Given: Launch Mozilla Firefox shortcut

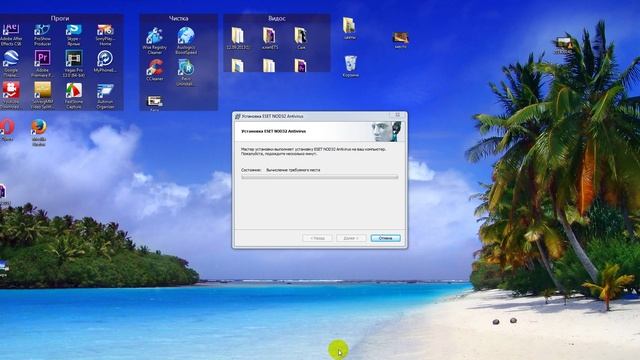Looking at the screenshot, I should [39, 132].
